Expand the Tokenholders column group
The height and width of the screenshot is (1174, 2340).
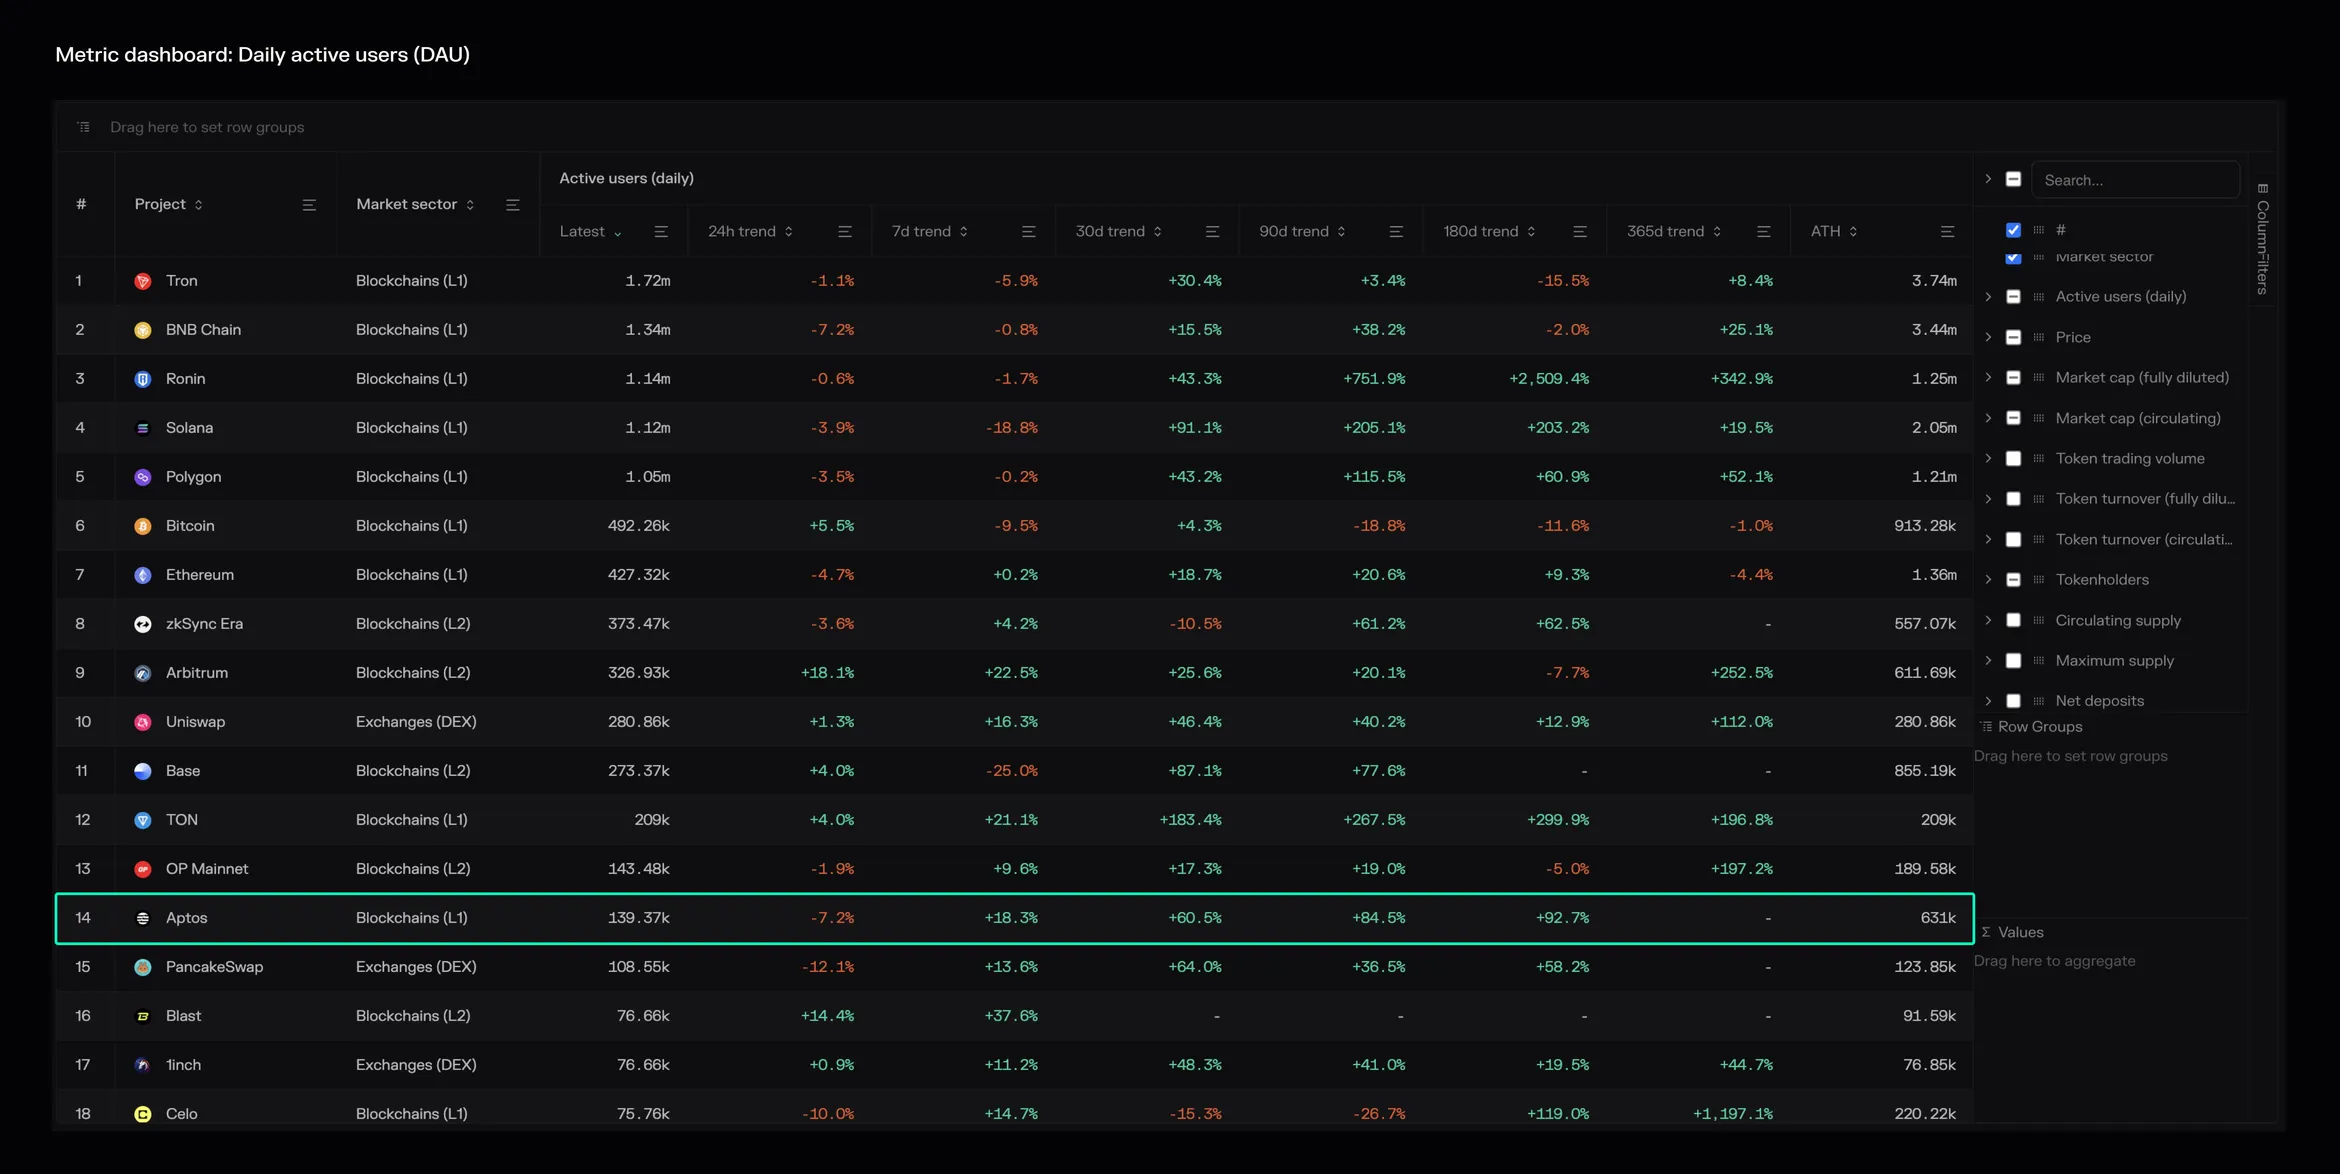pos(1988,579)
